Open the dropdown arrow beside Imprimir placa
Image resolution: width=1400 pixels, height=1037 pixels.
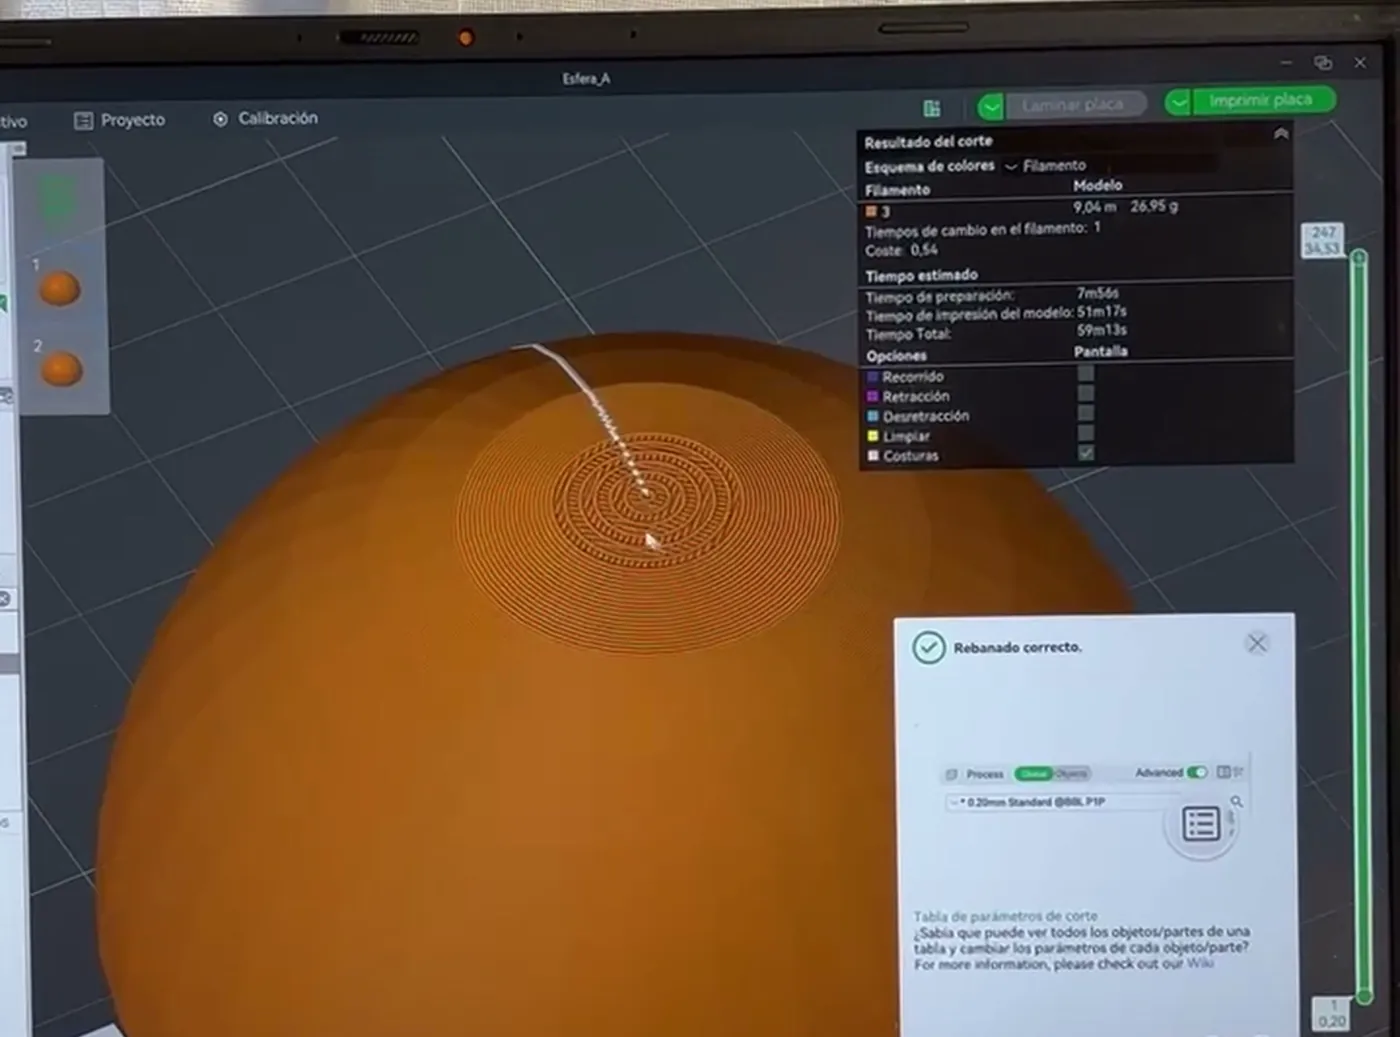tap(1178, 102)
